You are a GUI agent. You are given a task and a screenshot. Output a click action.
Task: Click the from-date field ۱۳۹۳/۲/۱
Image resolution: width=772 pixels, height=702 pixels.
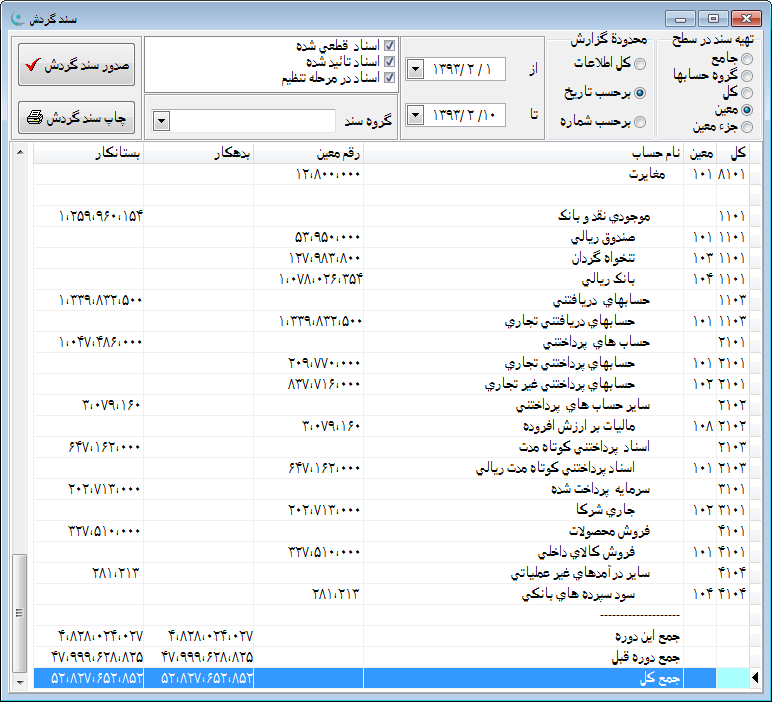(464, 69)
